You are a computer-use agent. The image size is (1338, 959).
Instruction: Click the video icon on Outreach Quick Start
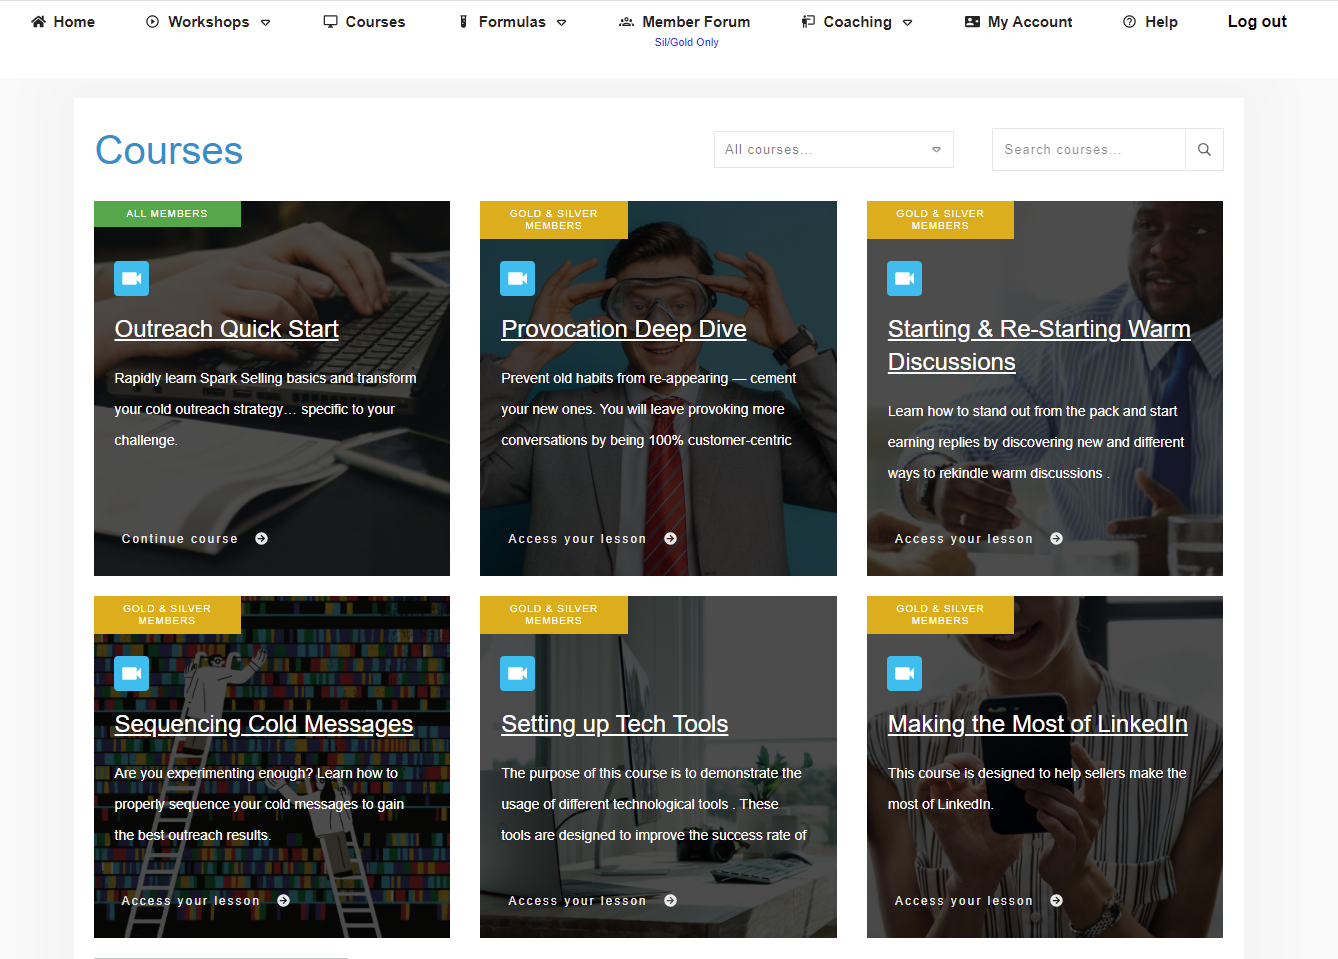point(131,279)
